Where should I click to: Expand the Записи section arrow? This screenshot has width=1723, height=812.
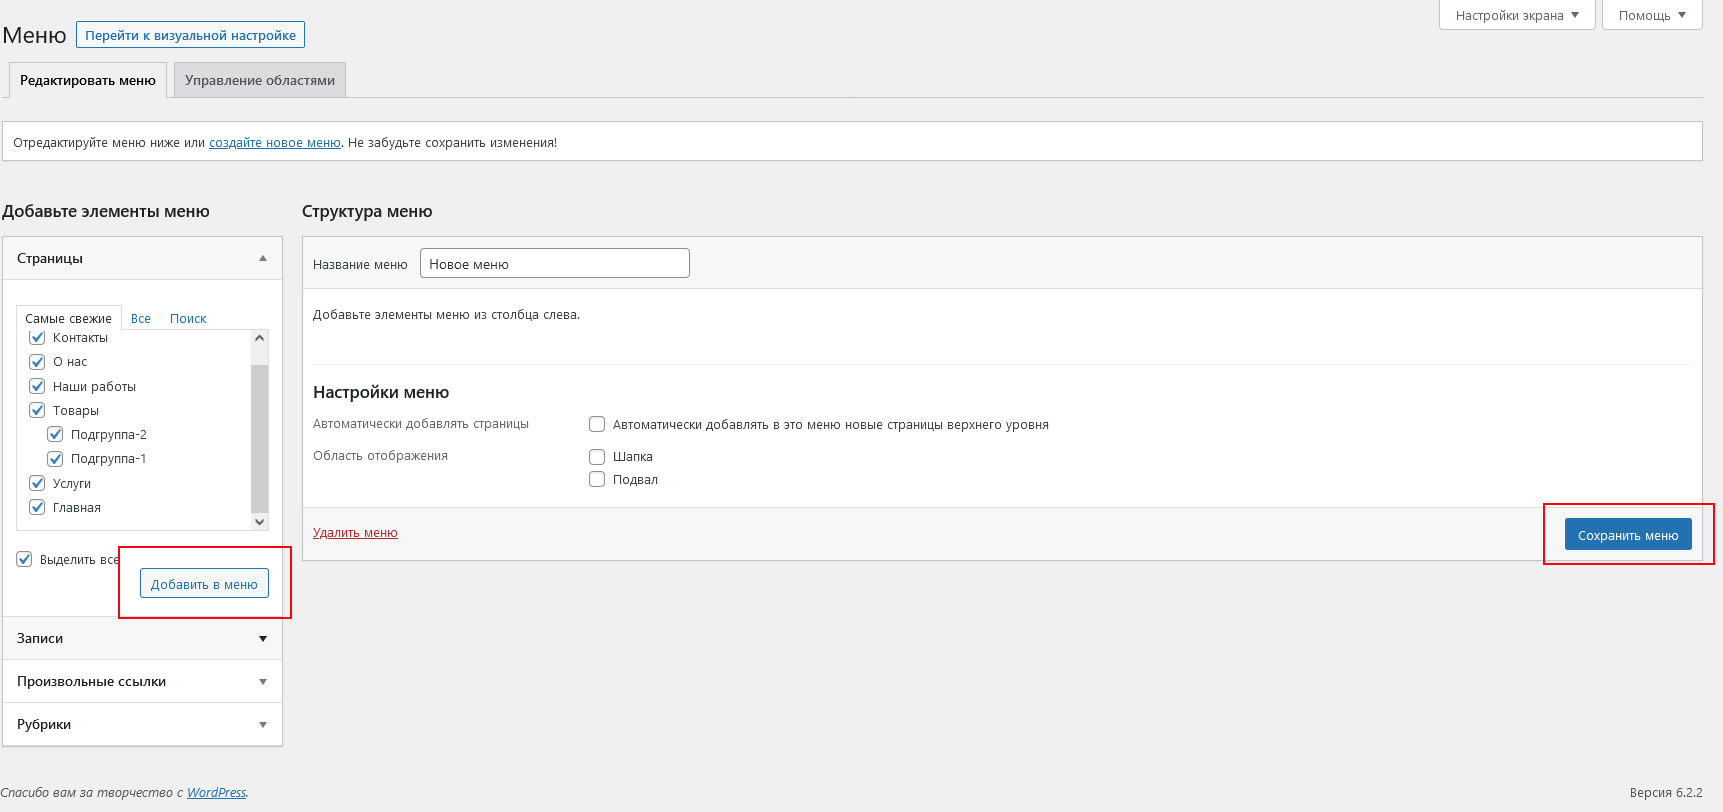click(x=263, y=639)
